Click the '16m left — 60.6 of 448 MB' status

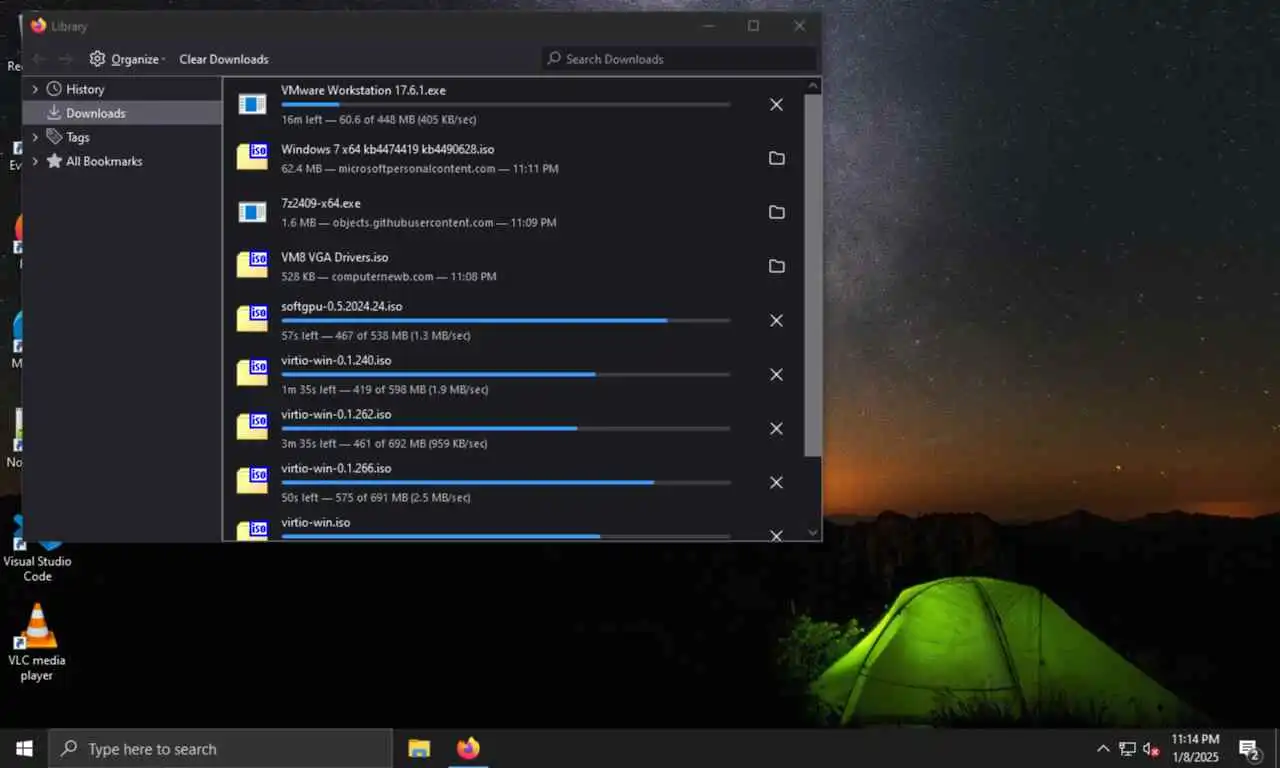pos(378,120)
